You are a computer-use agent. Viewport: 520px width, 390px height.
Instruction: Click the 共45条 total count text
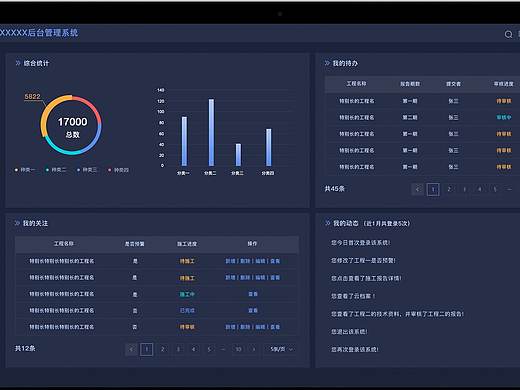click(335, 189)
